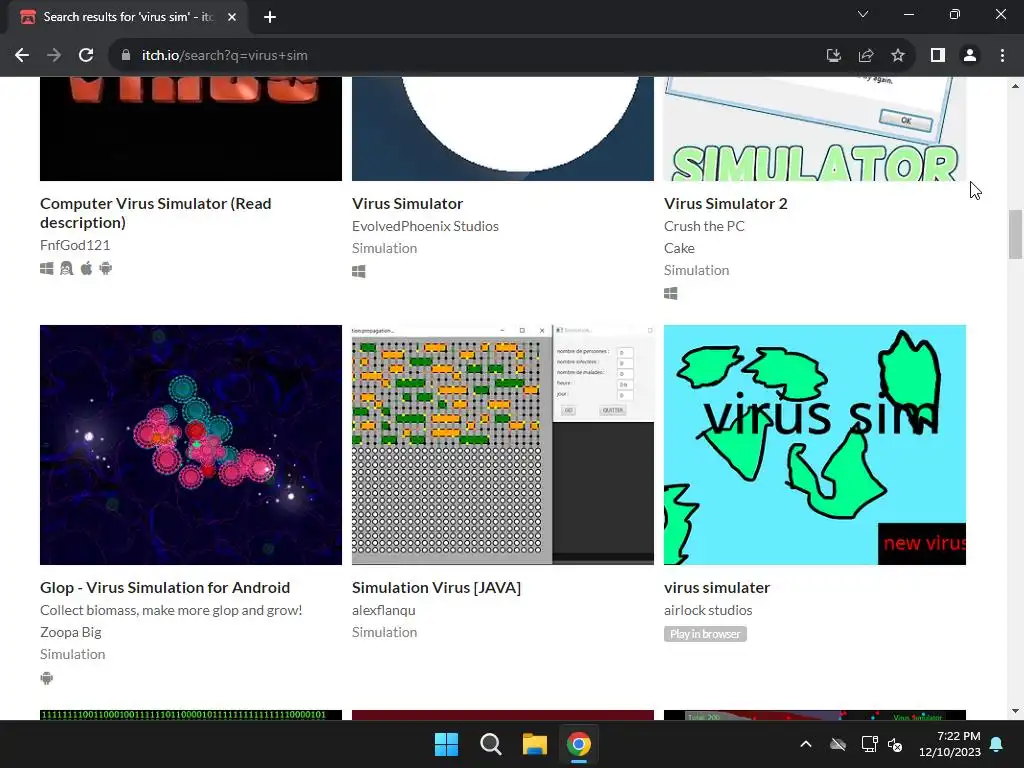Screen dimensions: 1024x768
Task: Click the Play in browser badge
Action: 705,634
